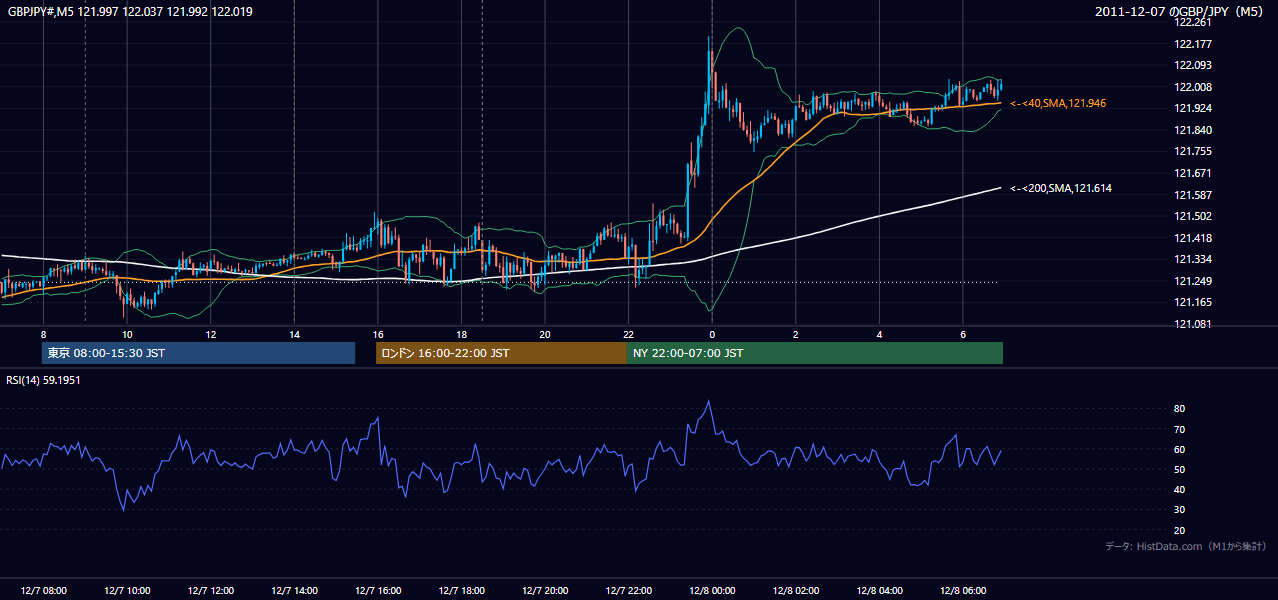Click the 12/7 18:00 time label
The width and height of the screenshot is (1278, 600).
[461, 591]
